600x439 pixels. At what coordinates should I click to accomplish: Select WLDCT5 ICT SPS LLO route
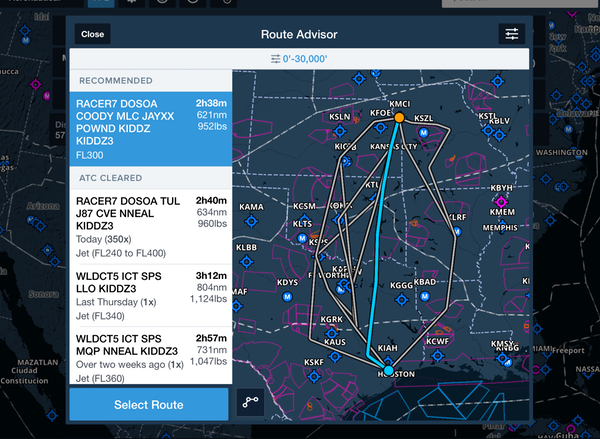[x=150, y=295]
